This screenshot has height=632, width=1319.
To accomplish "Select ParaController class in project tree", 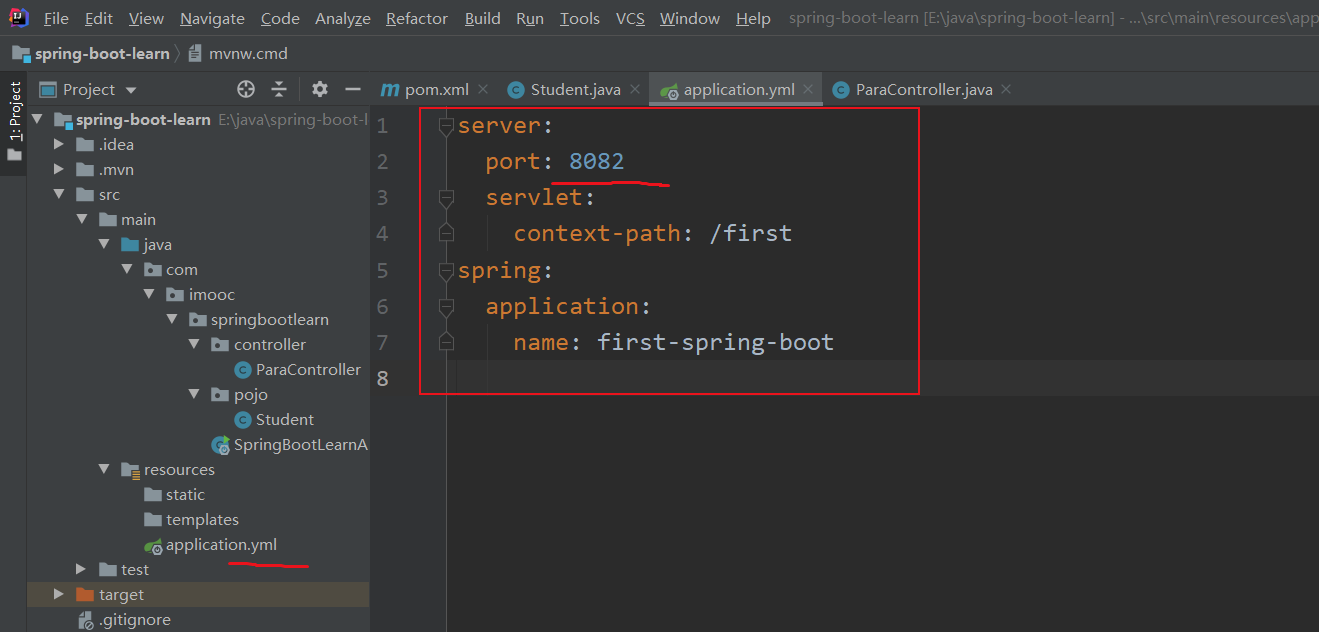I will point(298,369).
